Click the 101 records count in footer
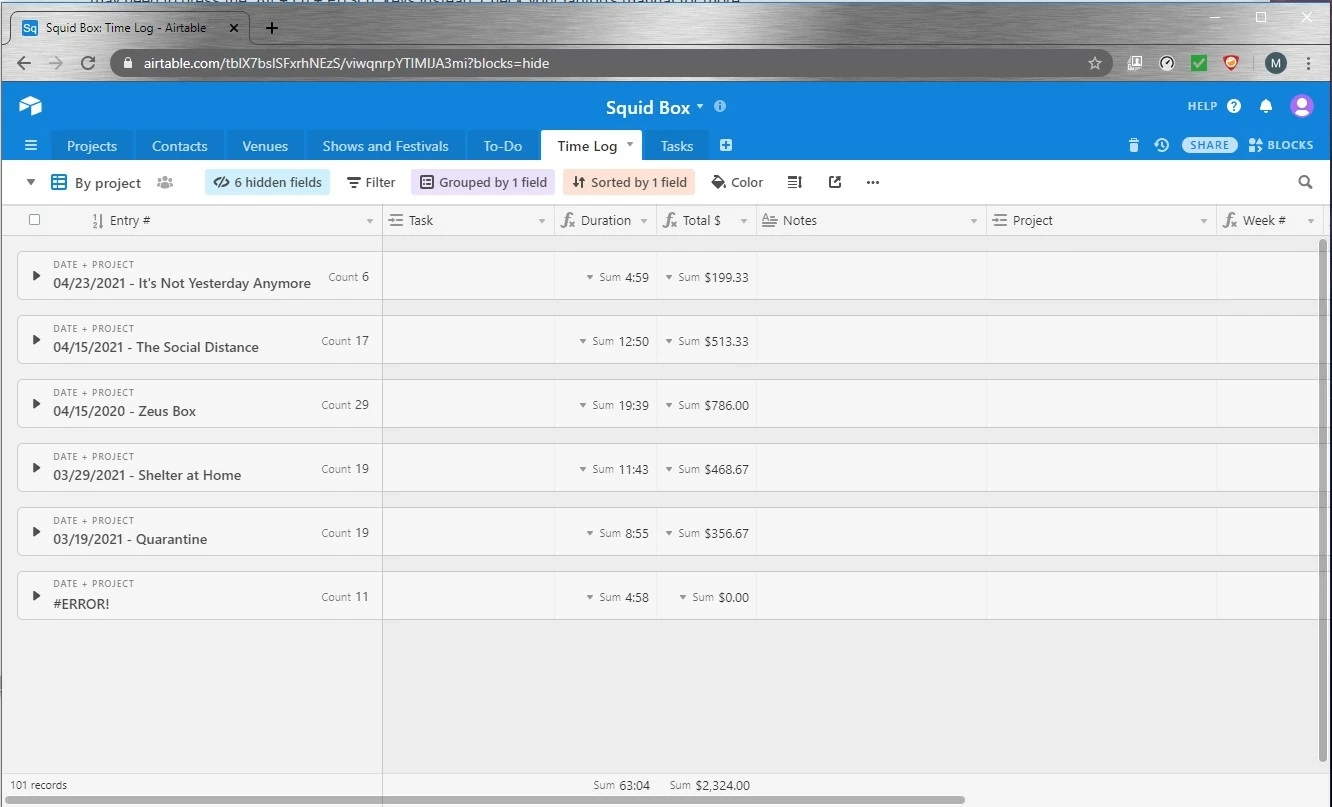Screen dimensions: 1332x807 click(x=39, y=786)
